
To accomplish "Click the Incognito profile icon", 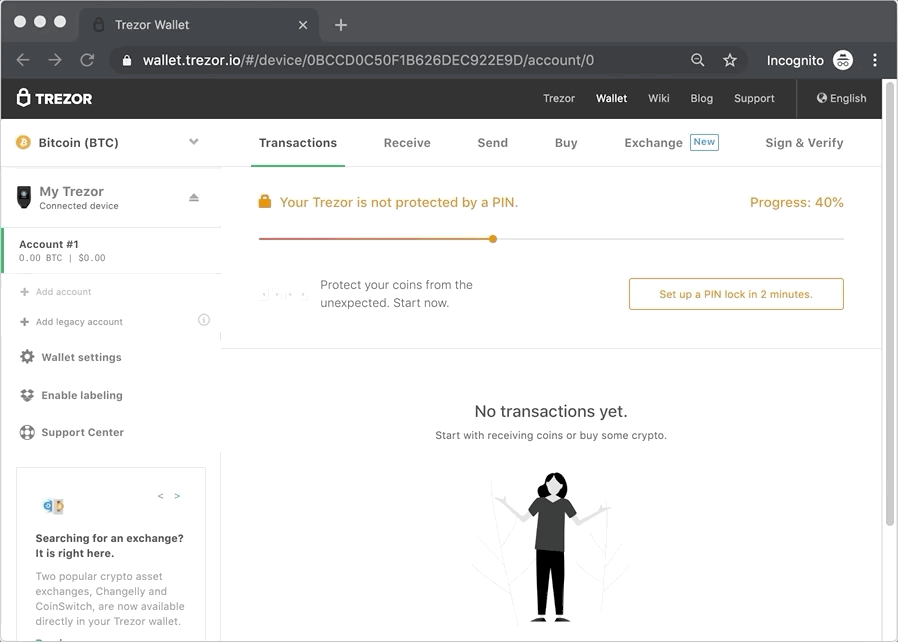I will point(843,60).
